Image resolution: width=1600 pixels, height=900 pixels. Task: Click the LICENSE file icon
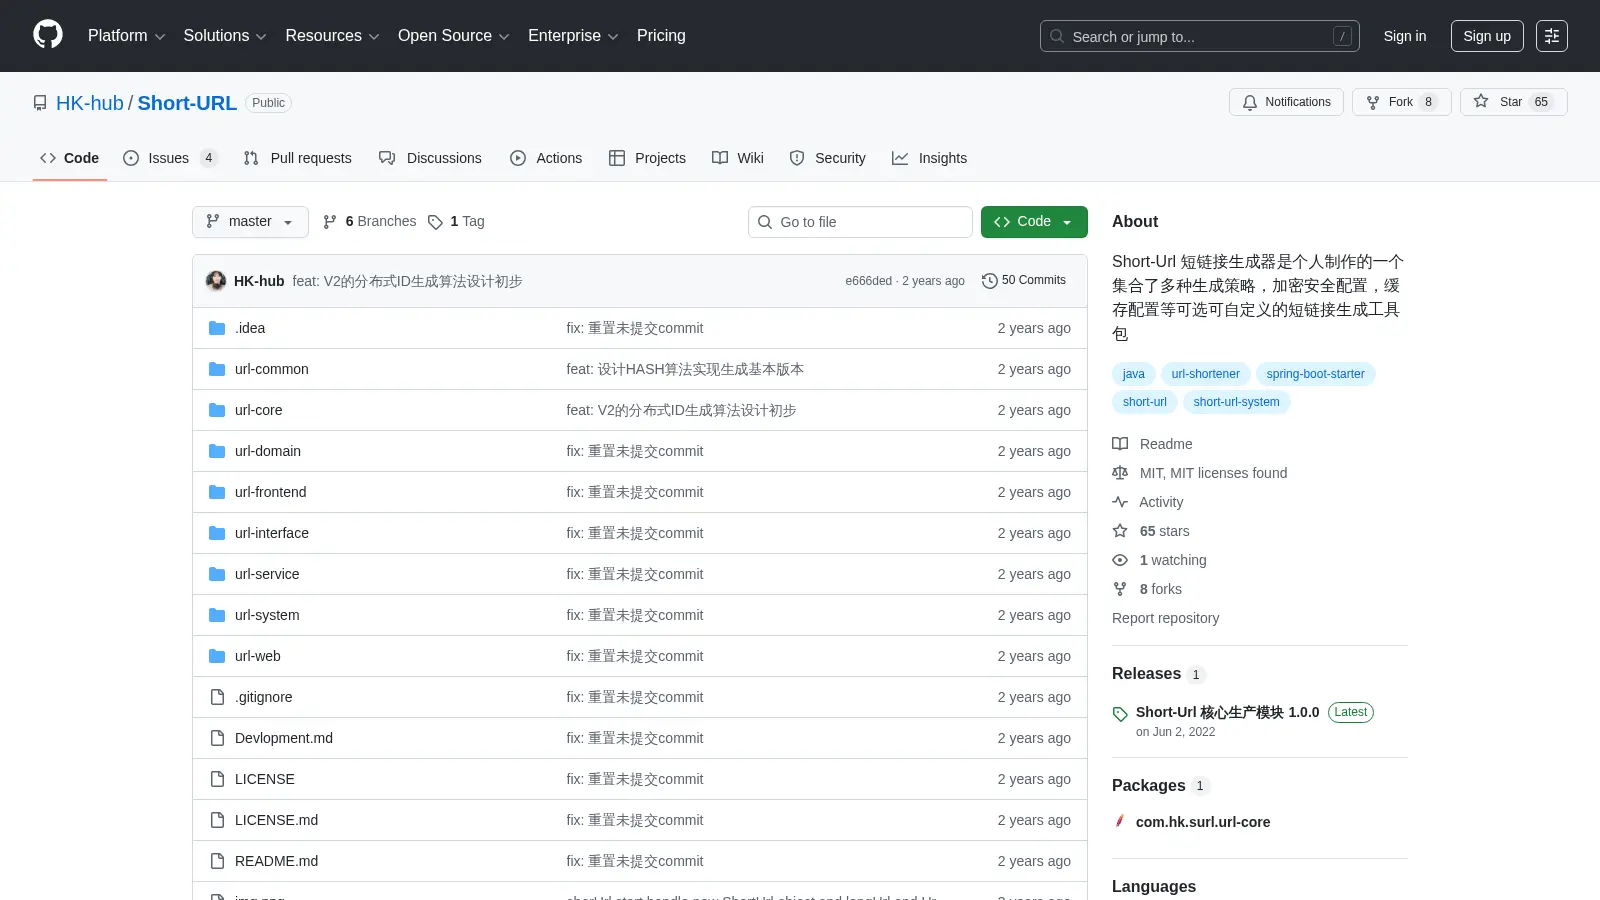pyautogui.click(x=217, y=779)
